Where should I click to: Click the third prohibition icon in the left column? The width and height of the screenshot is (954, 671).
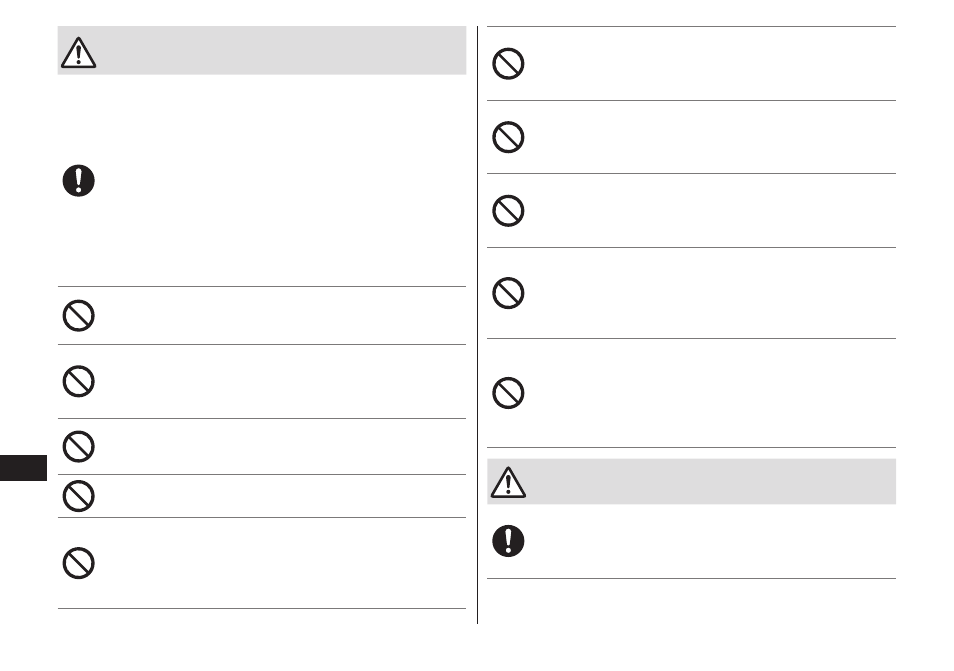(78, 447)
